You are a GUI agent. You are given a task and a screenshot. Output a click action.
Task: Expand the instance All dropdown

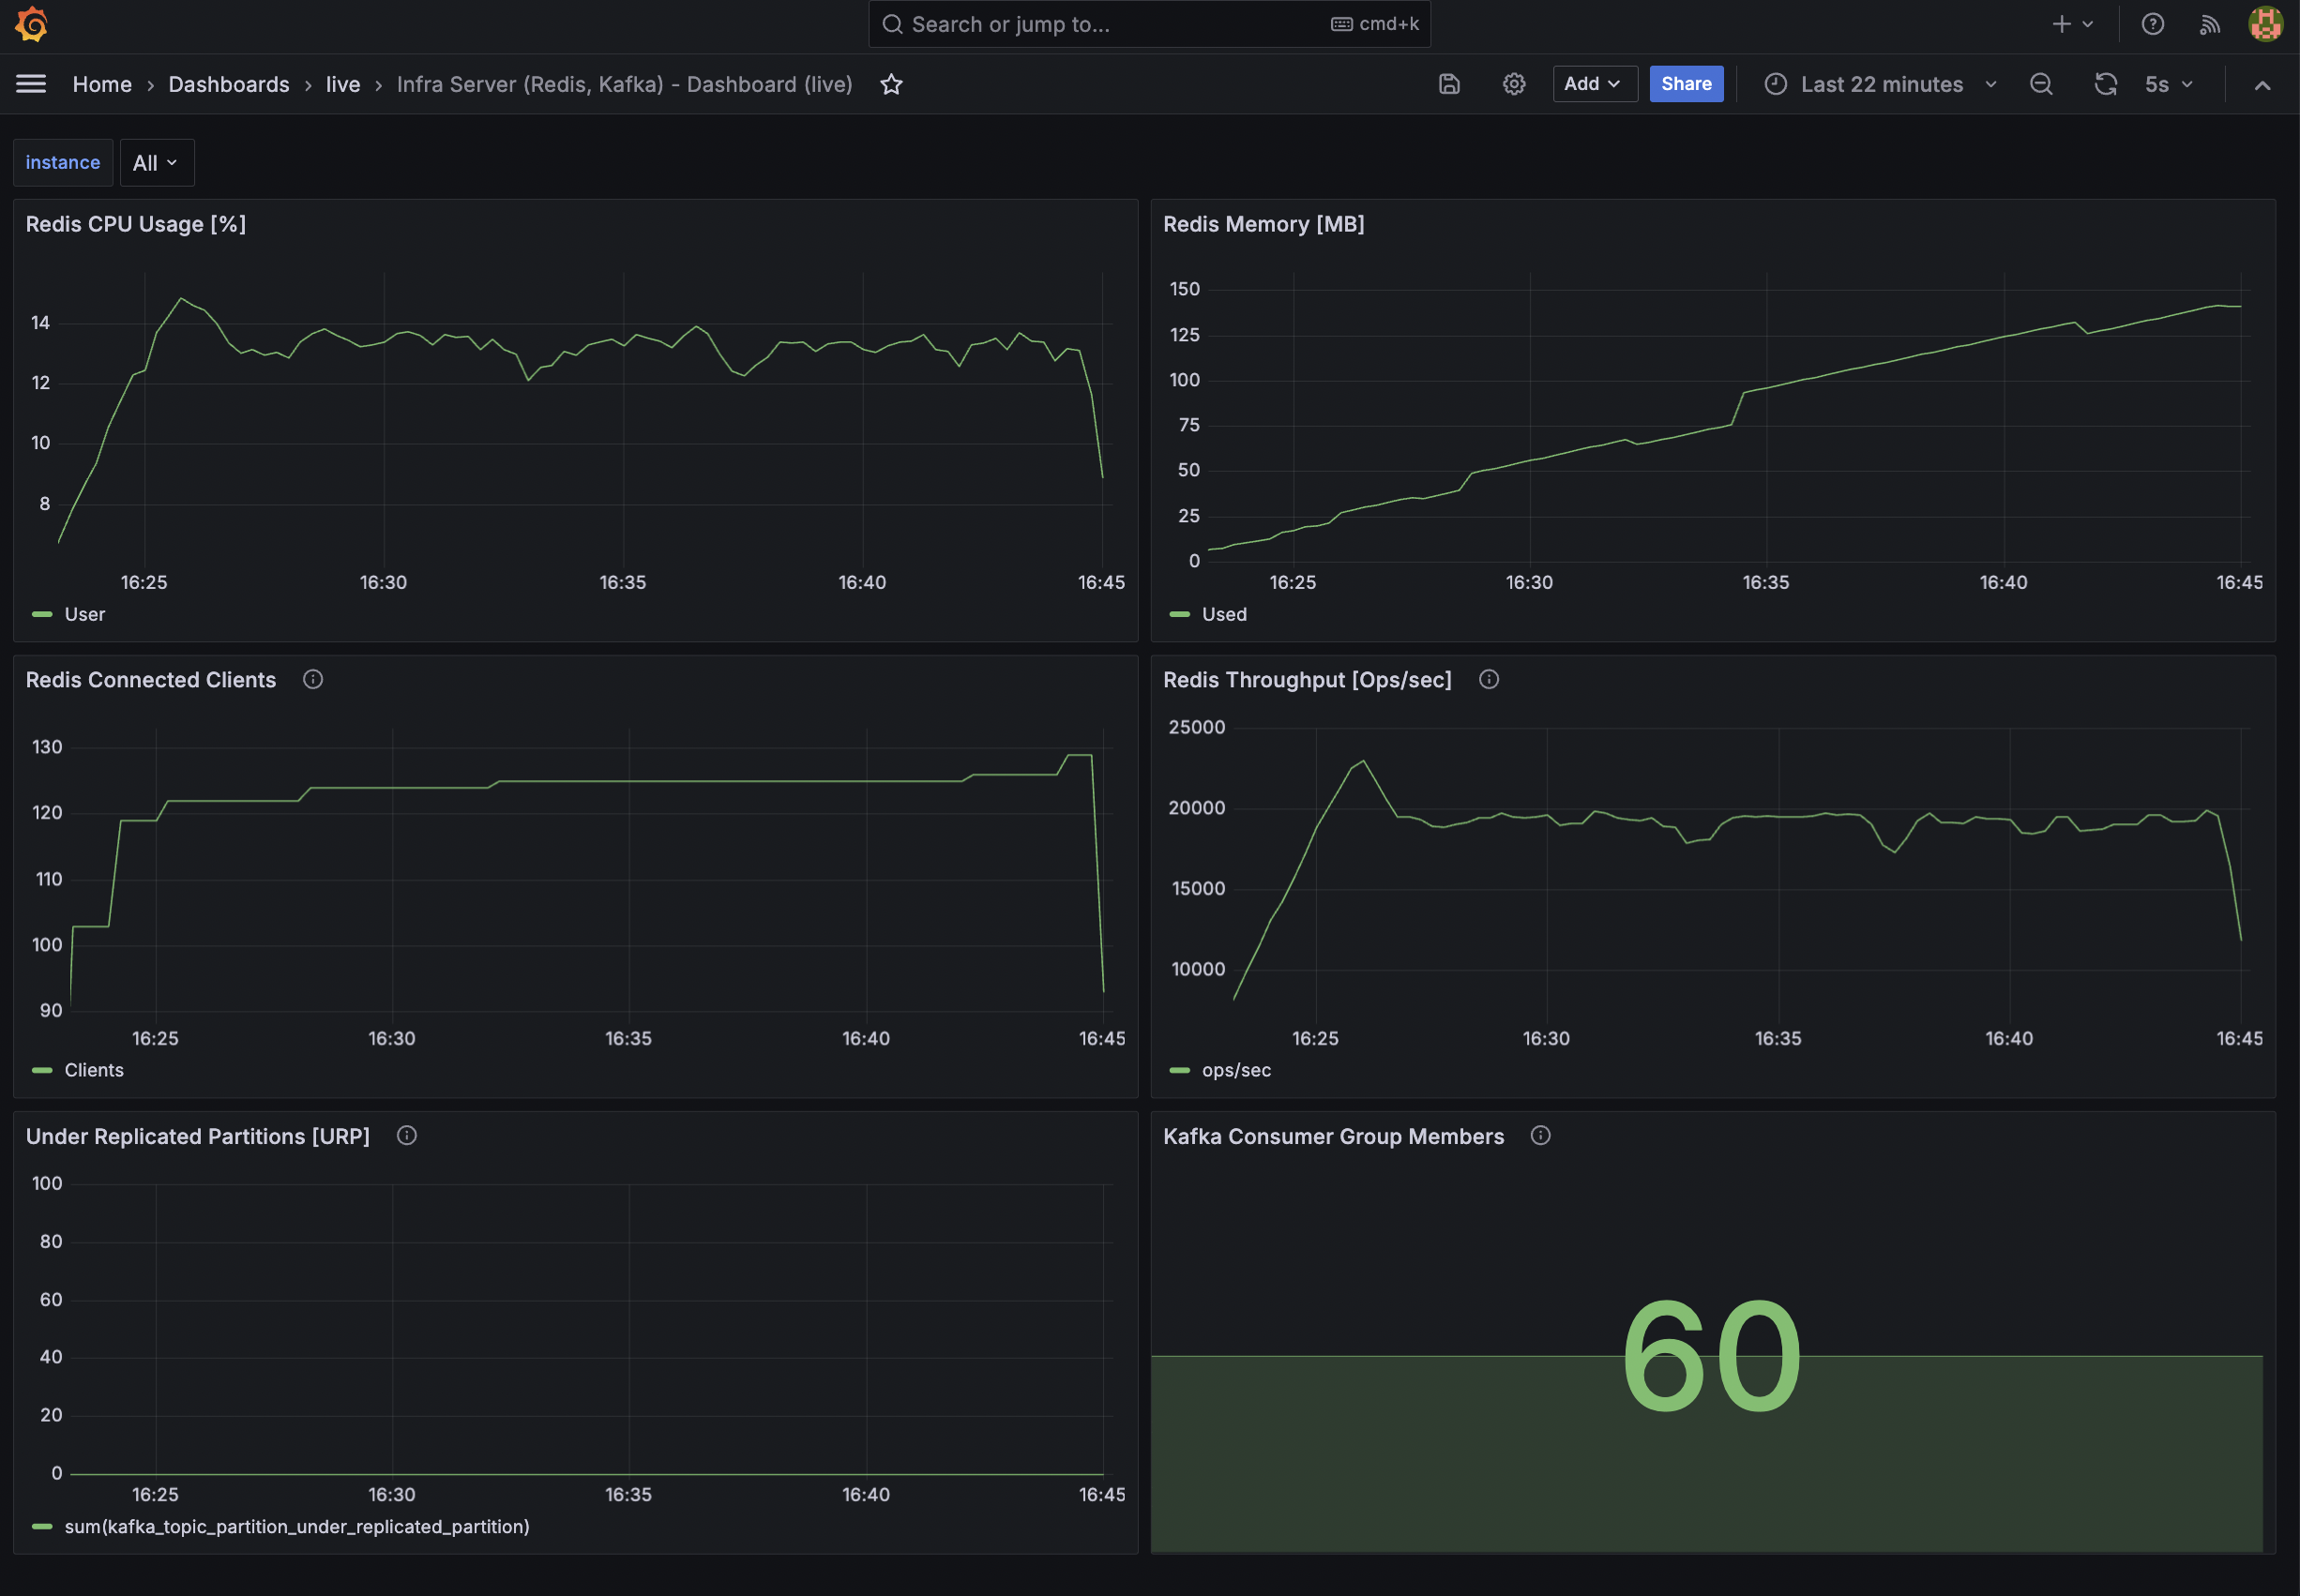coord(156,163)
